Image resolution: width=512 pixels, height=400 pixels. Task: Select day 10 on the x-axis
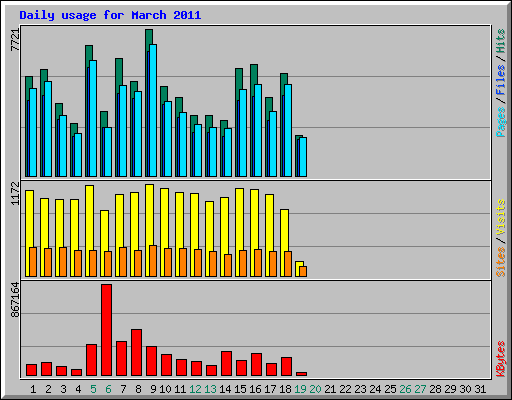tap(165, 389)
